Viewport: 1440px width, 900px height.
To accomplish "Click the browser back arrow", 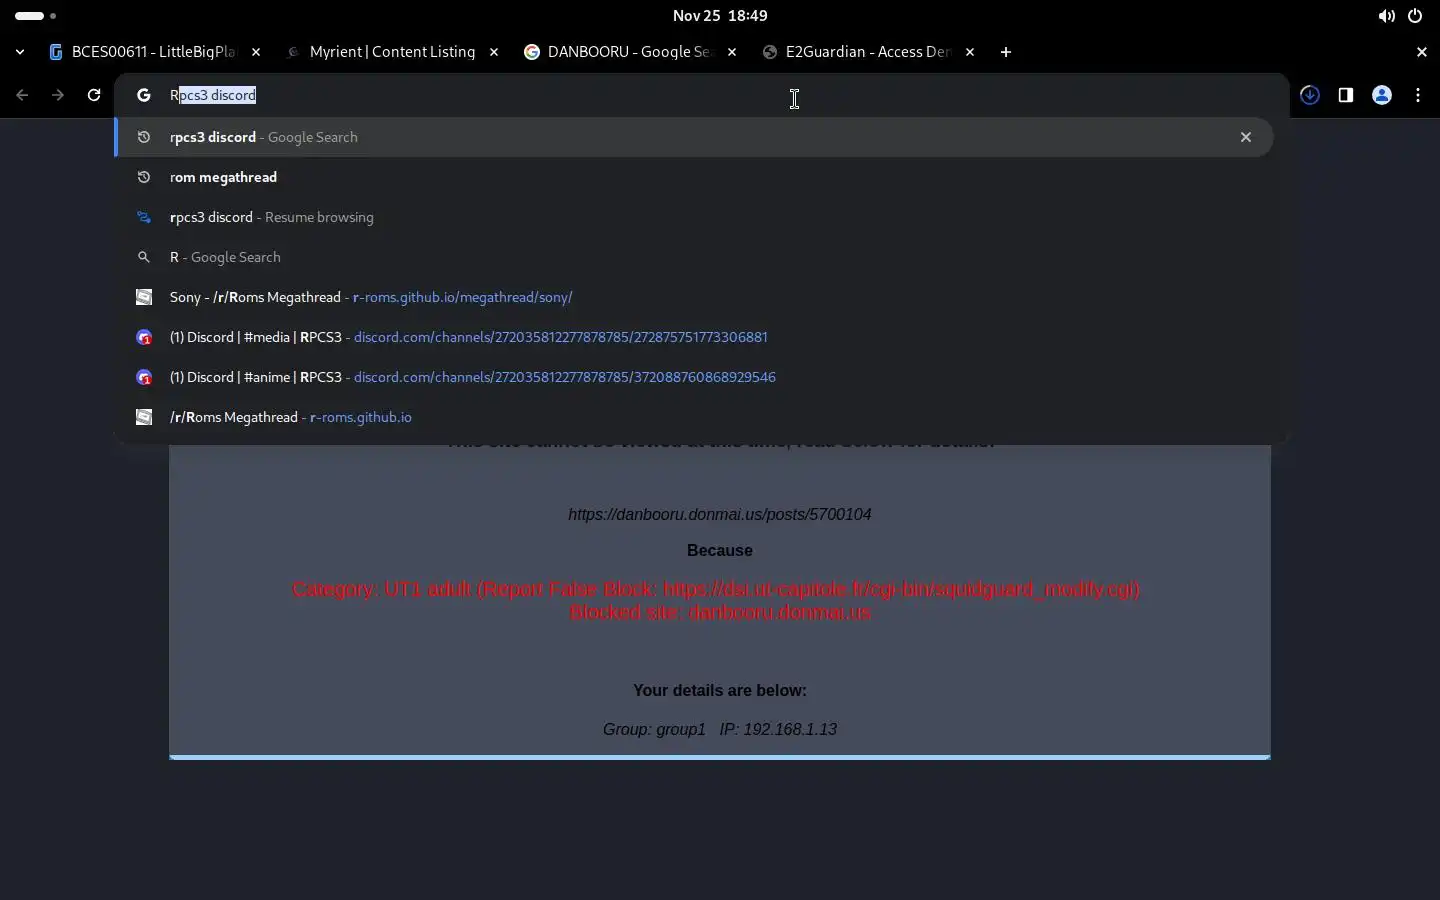I will coord(22,95).
